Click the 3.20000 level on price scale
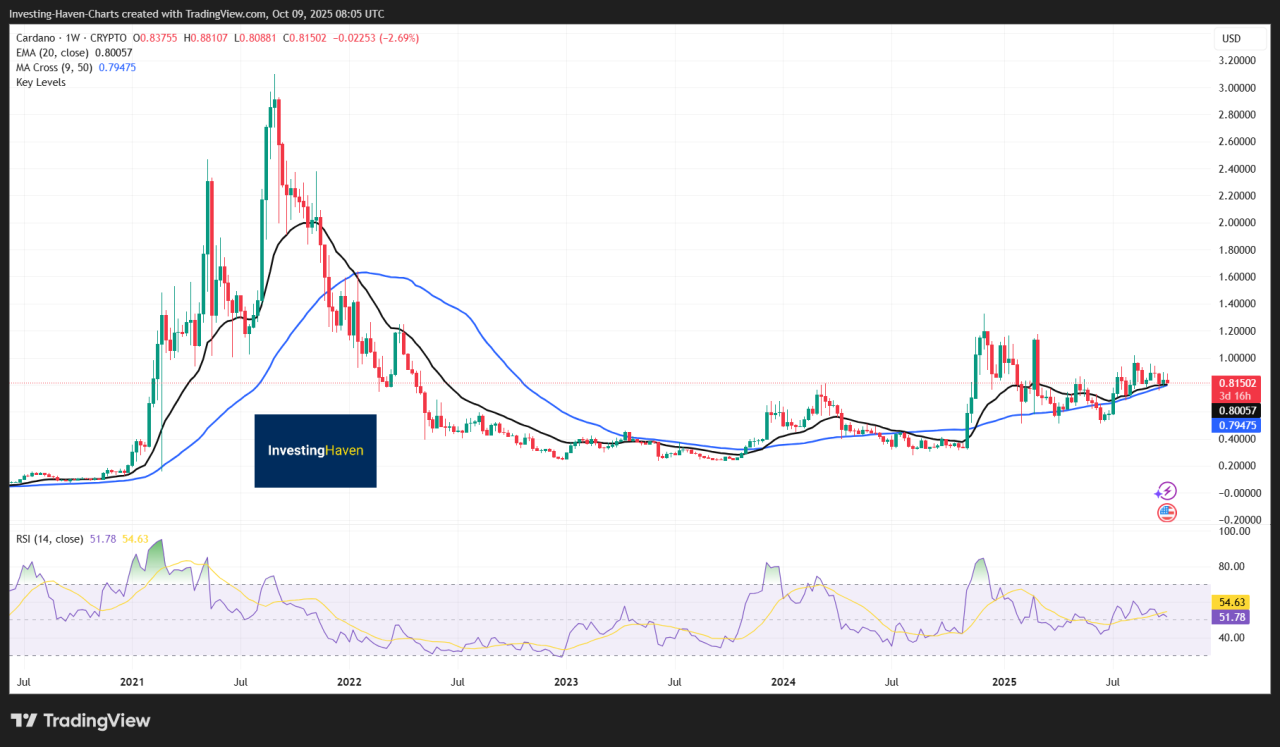 (x=1240, y=61)
